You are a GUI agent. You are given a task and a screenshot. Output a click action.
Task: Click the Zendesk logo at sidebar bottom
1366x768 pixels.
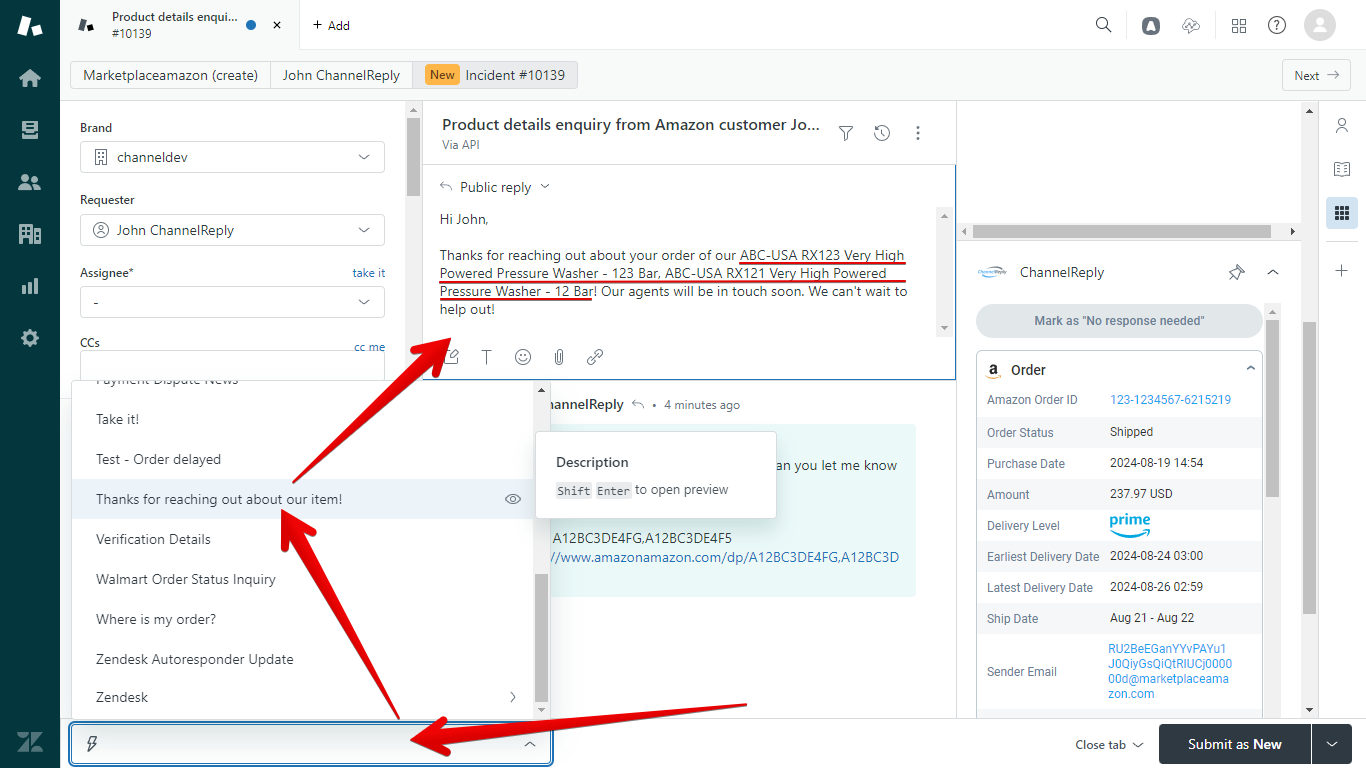click(x=30, y=742)
